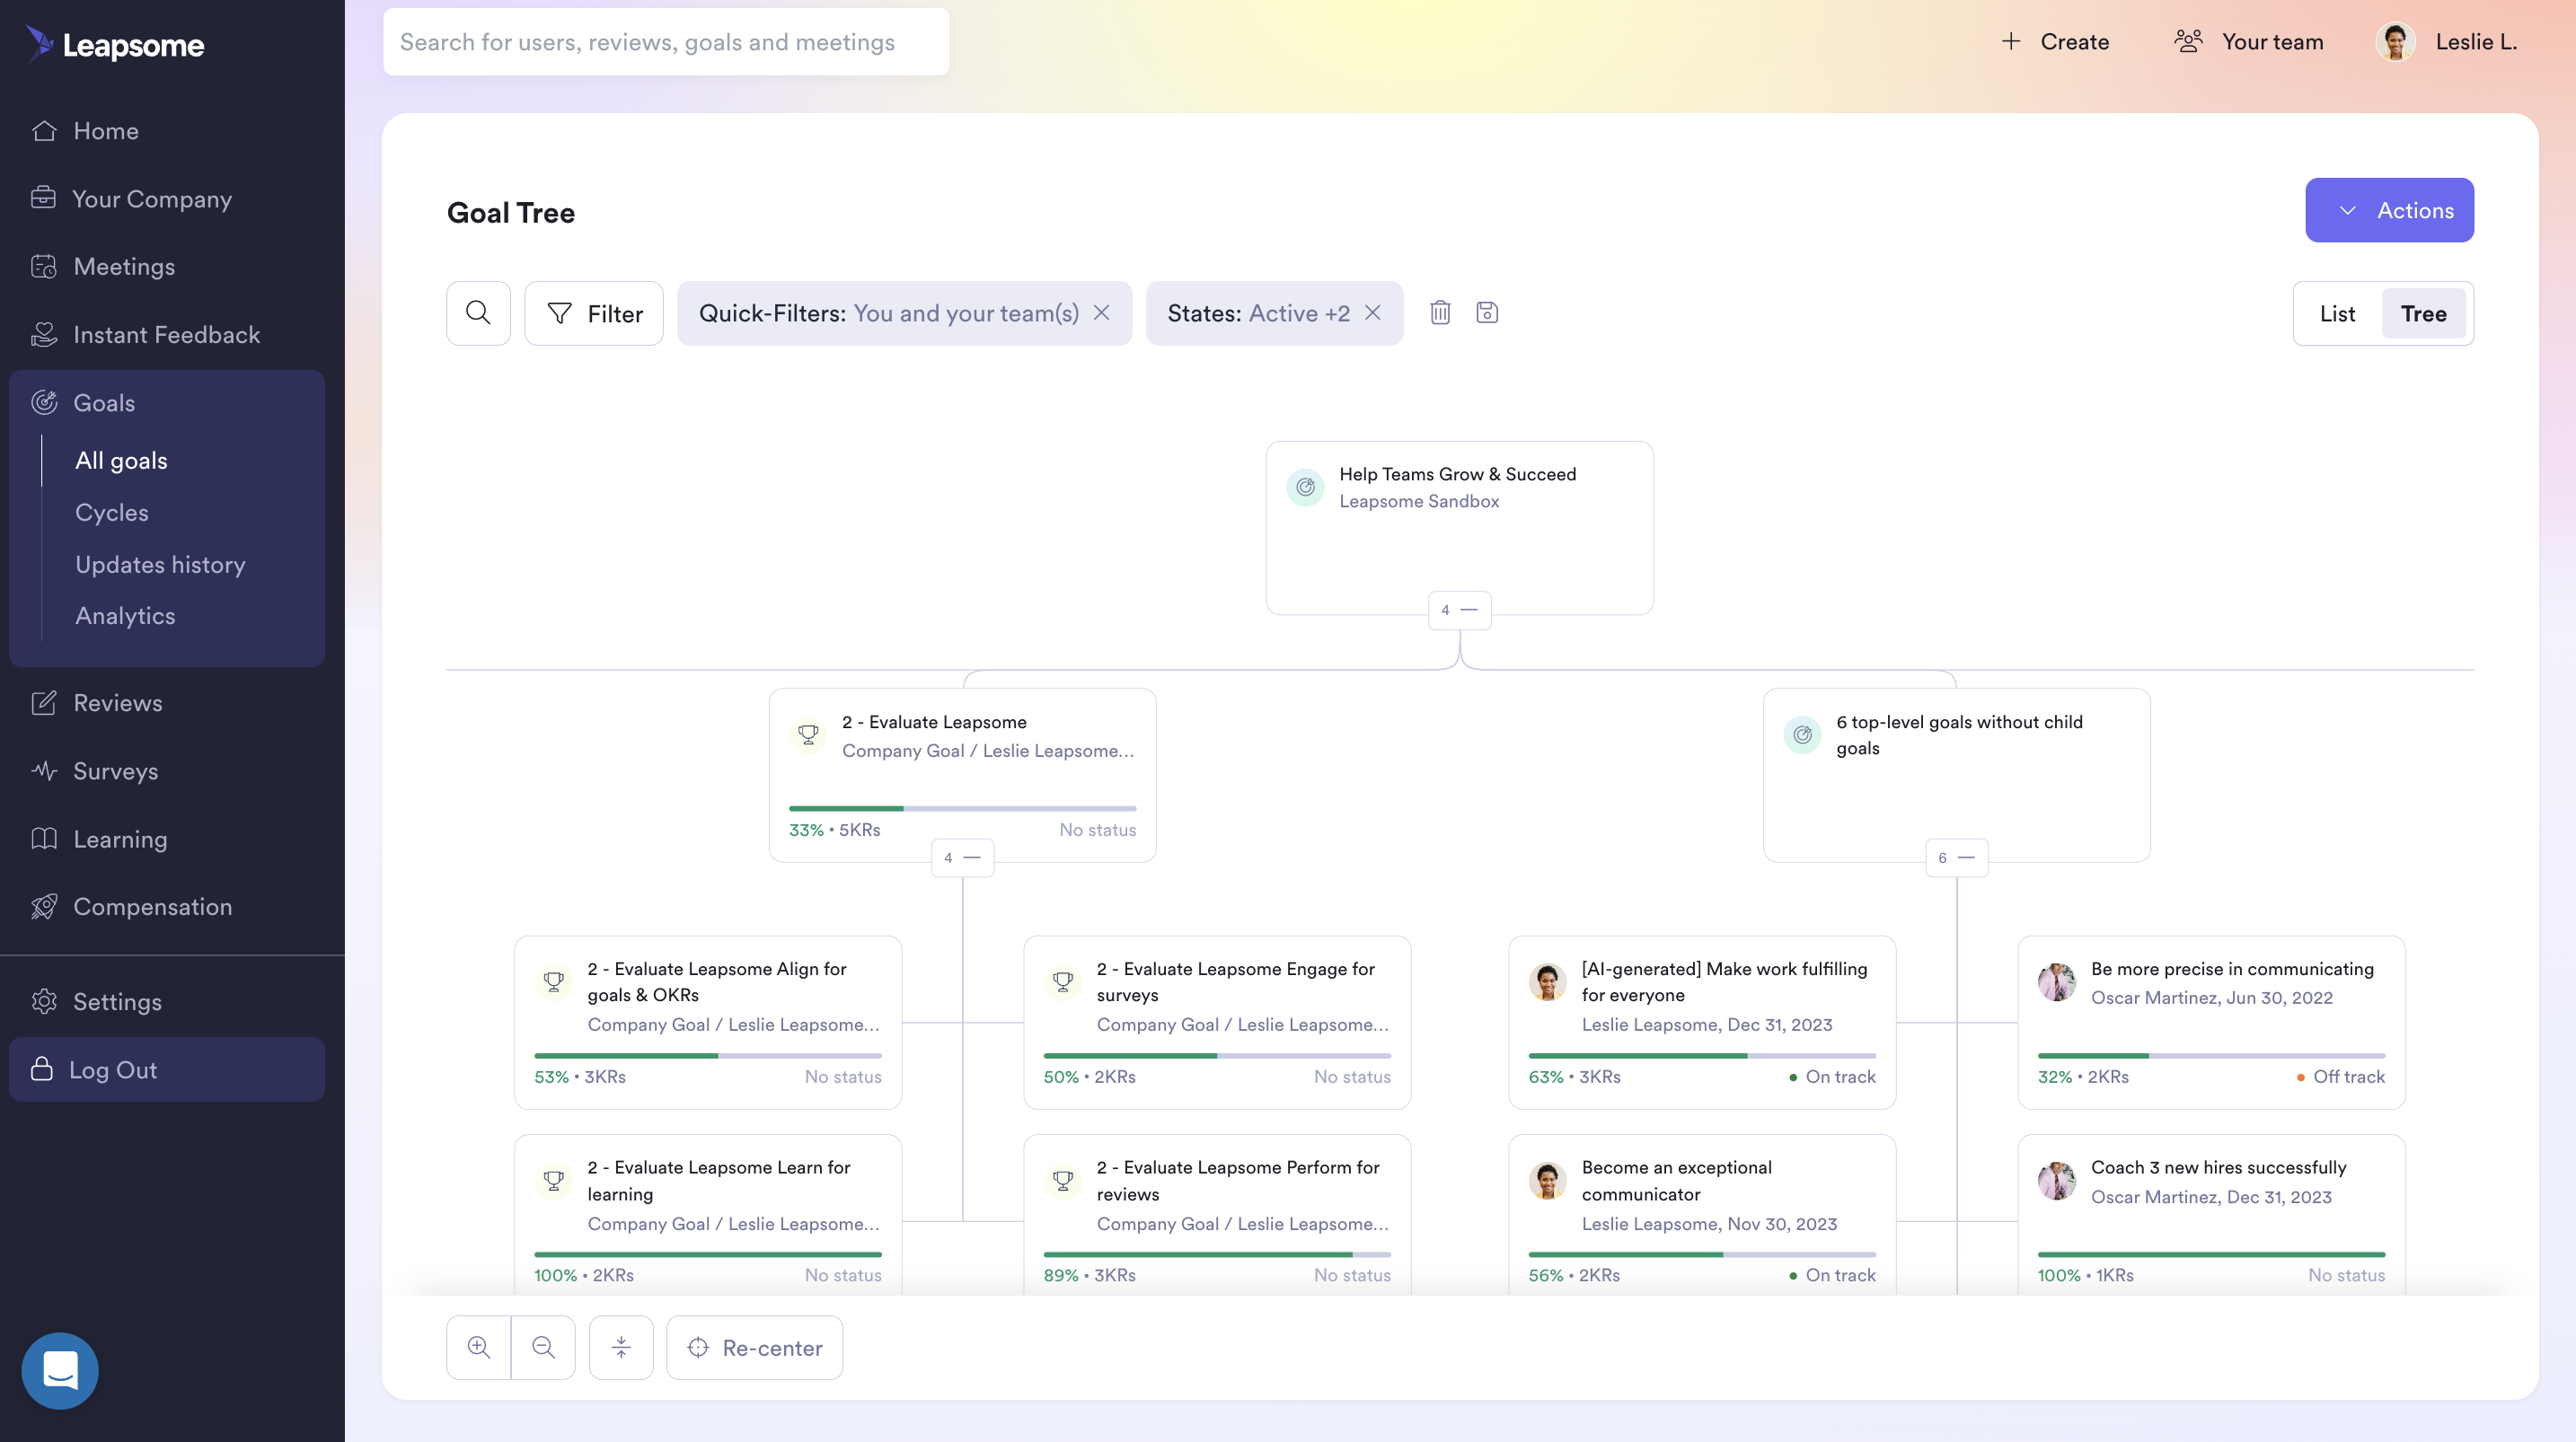Click the 32% progress bar on Be more precise

coord(2211,1055)
